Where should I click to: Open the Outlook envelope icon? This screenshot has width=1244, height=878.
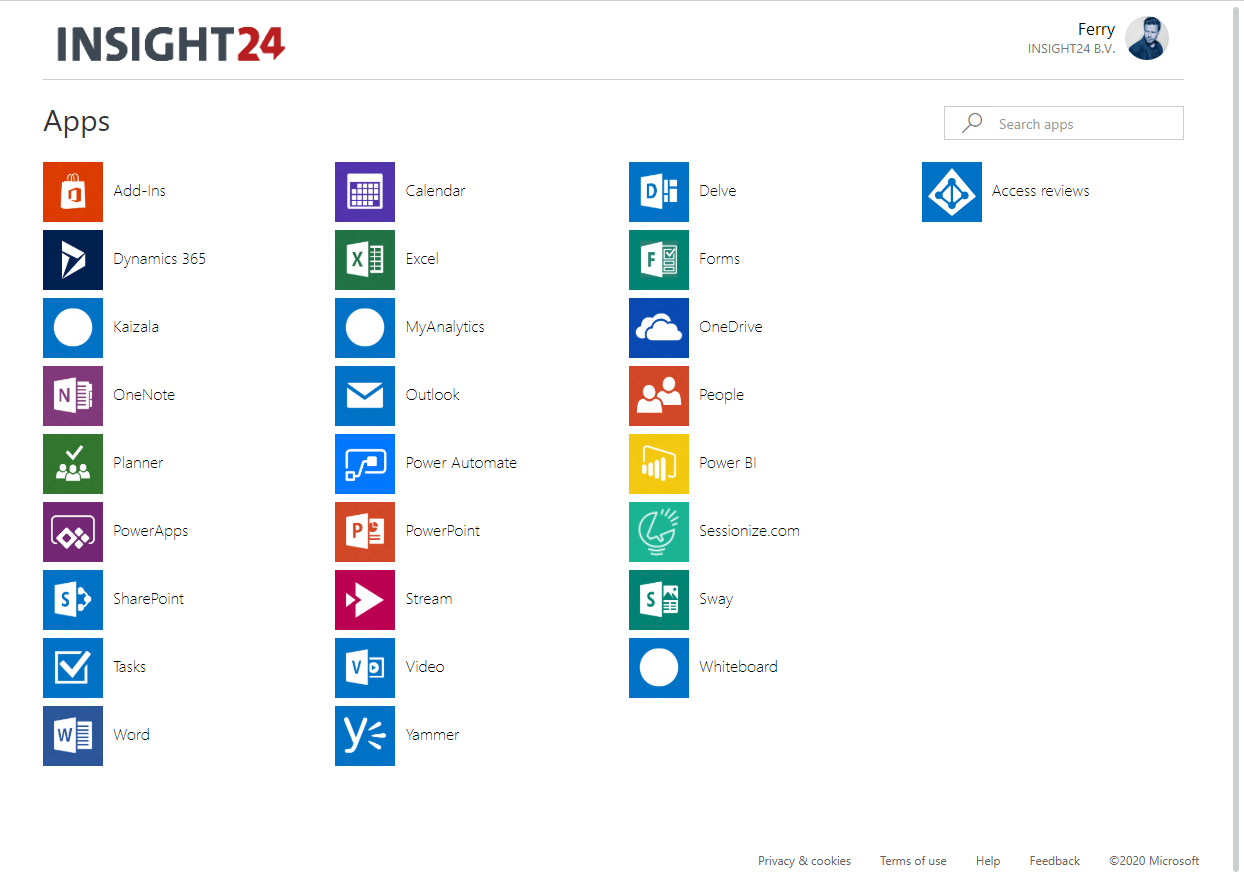tap(365, 396)
